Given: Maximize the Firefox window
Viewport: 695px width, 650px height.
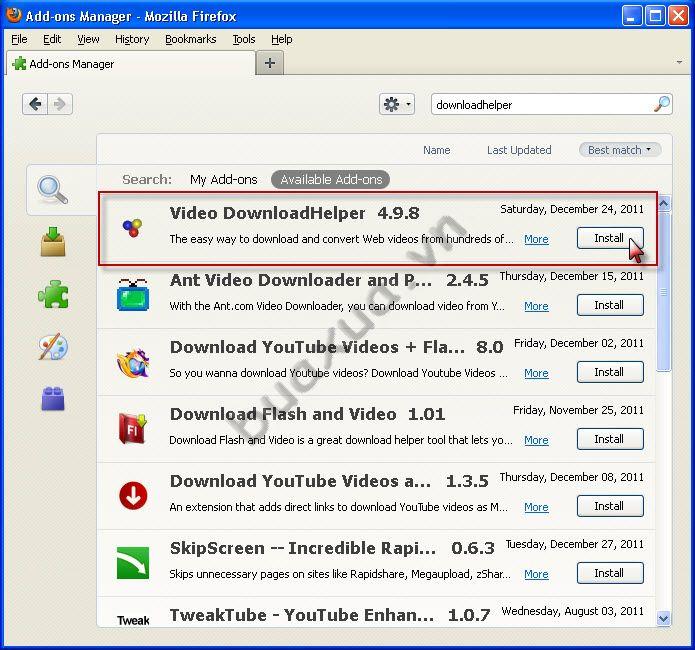Looking at the screenshot, I should pyautogui.click(x=655, y=16).
